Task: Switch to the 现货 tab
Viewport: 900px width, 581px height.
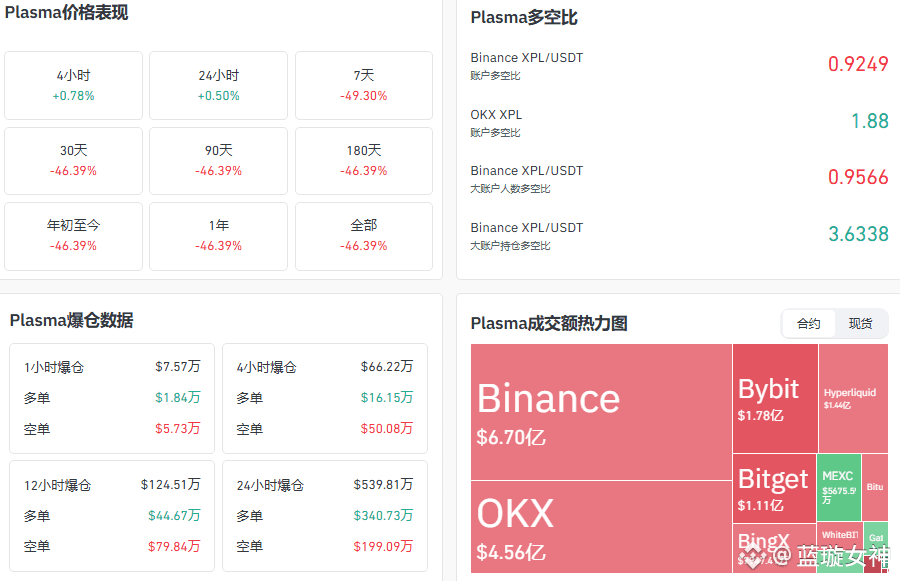Action: pyautogui.click(x=860, y=324)
